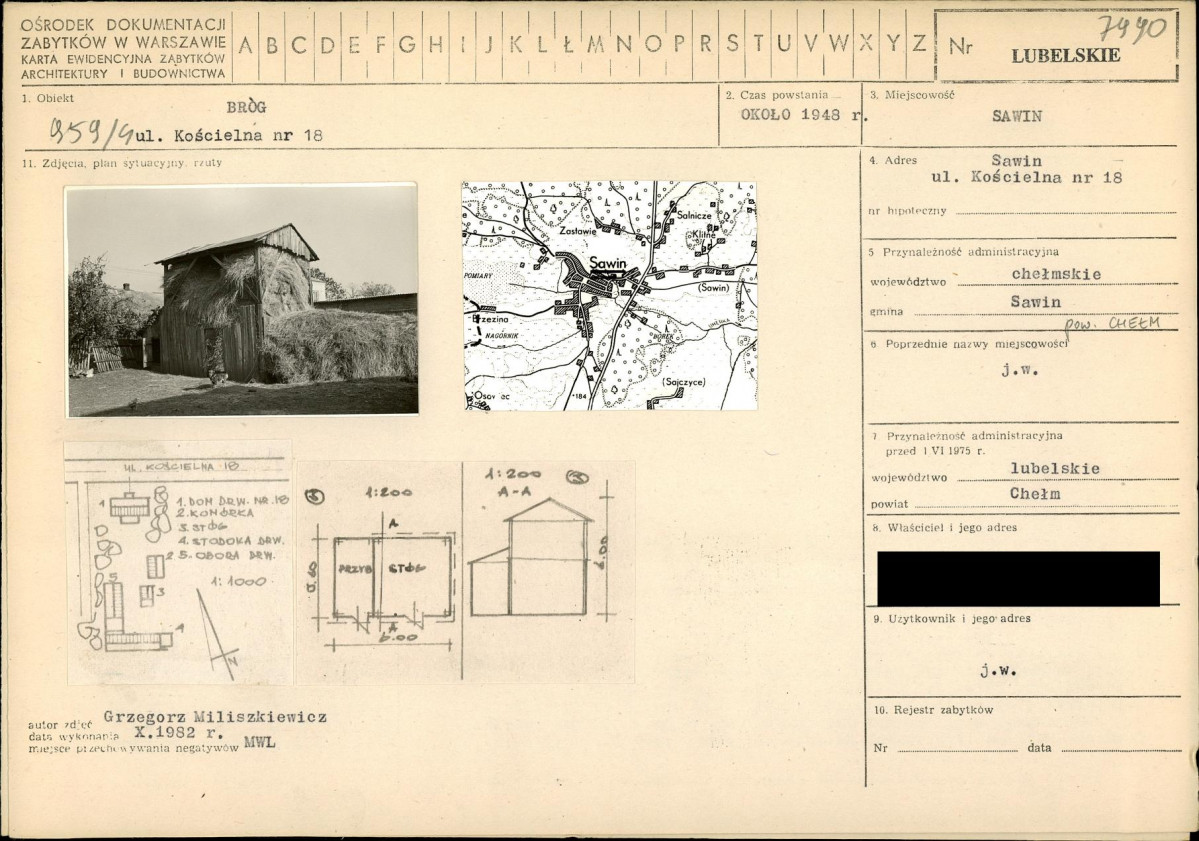Screen dimensions: 1199x841
Task: Select the województwo entry chełmskie
Action: [x=1055, y=274]
